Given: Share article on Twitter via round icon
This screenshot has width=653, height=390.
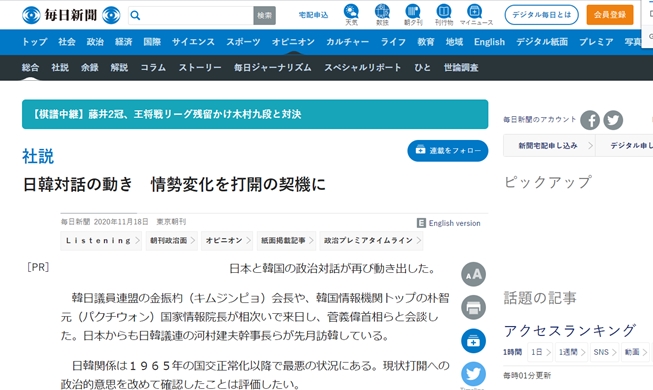Looking at the screenshot, I should pyautogui.click(x=474, y=374).
